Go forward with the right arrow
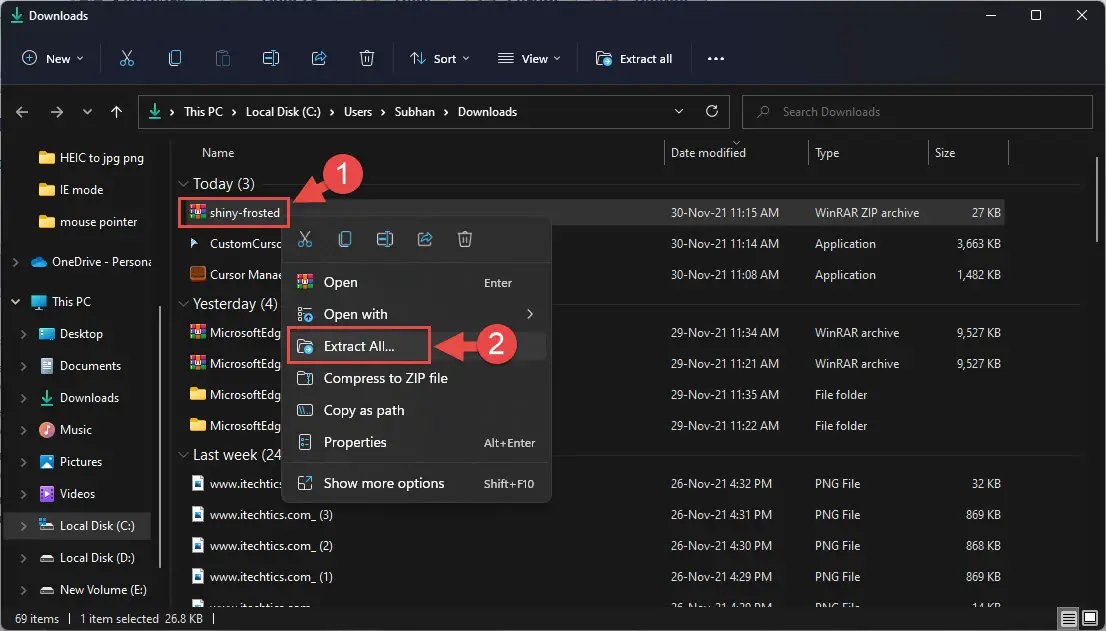1106x631 pixels. (x=56, y=112)
